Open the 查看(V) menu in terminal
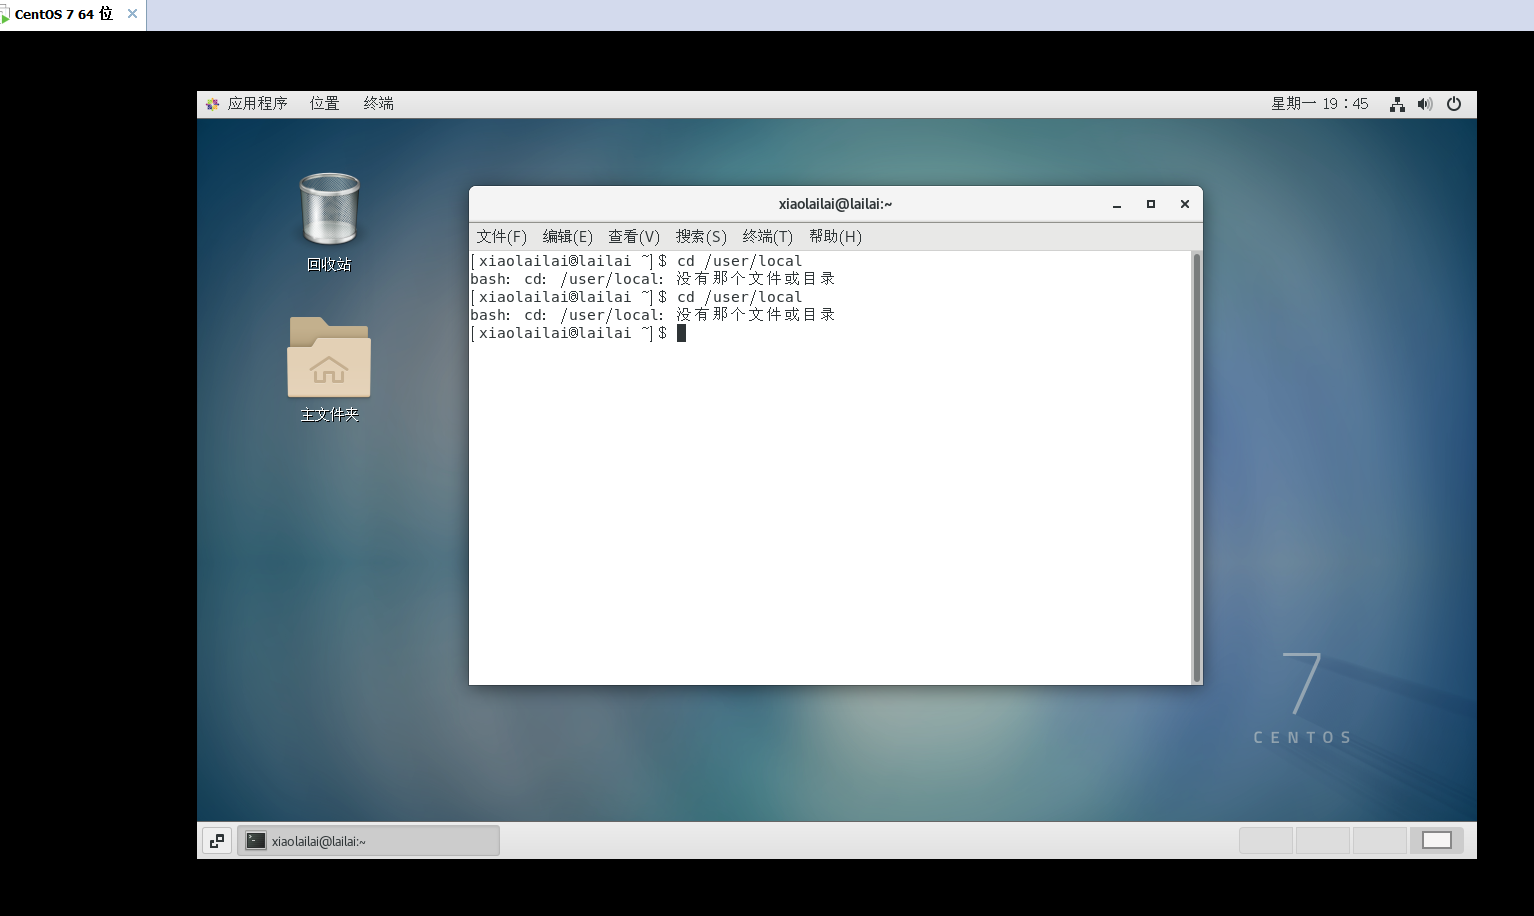 click(x=634, y=237)
